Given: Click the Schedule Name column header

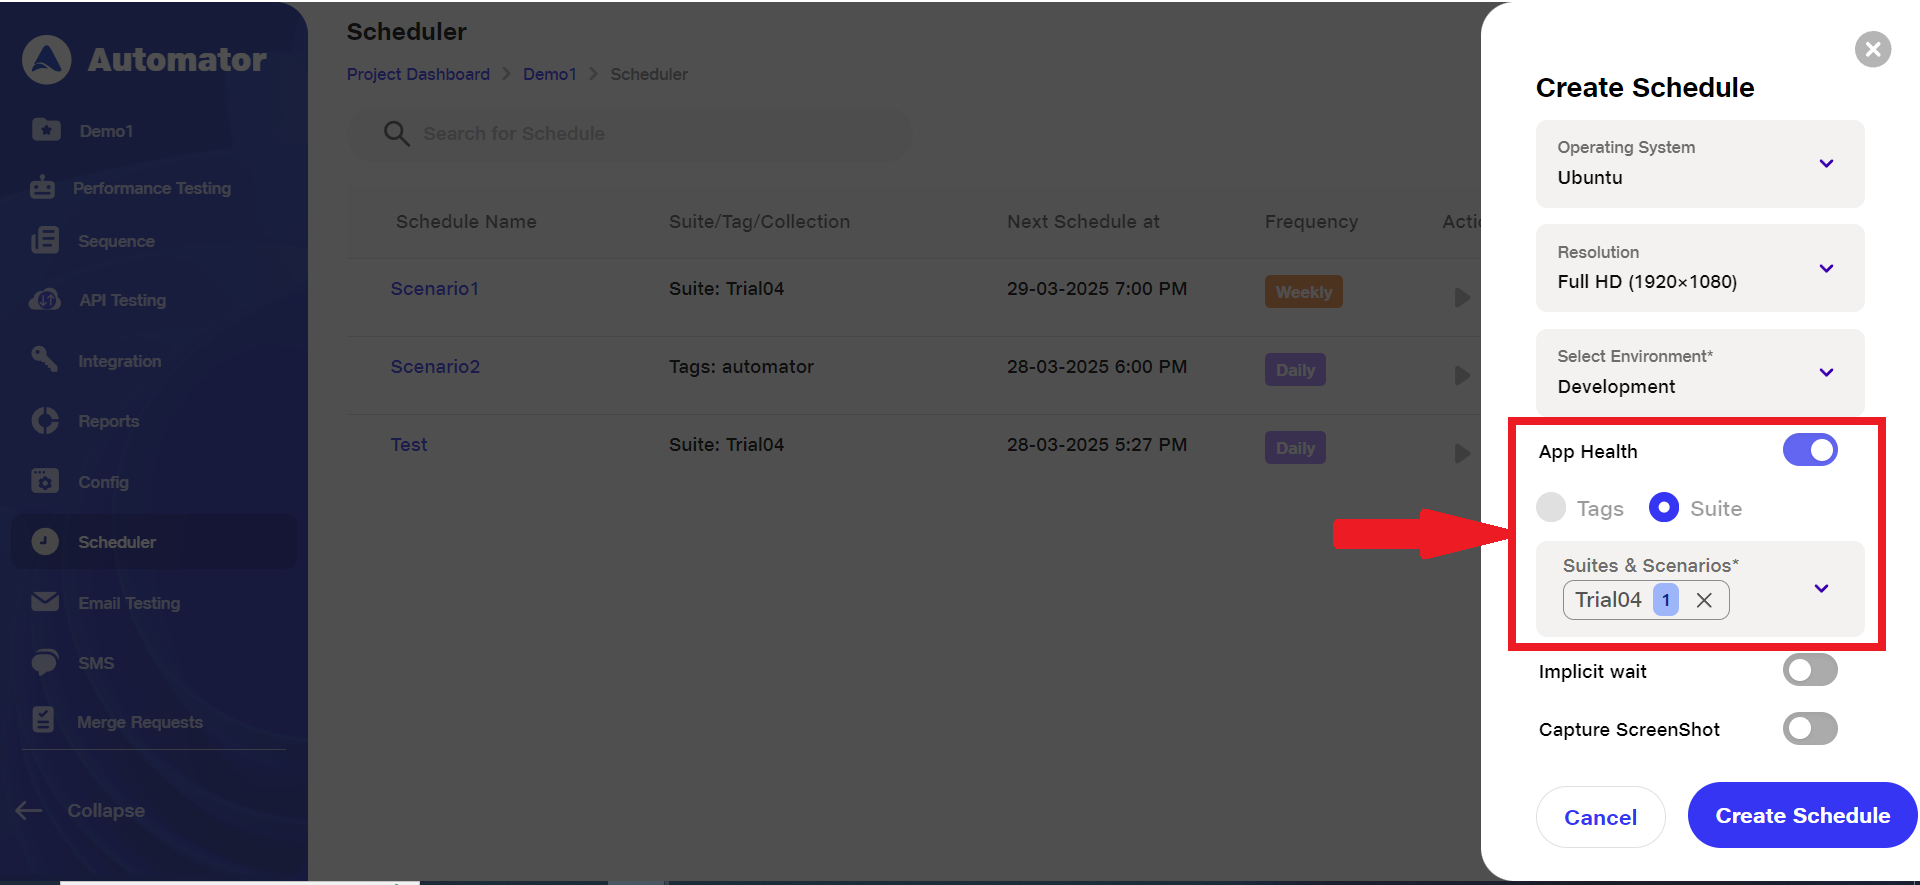Looking at the screenshot, I should coord(466,221).
